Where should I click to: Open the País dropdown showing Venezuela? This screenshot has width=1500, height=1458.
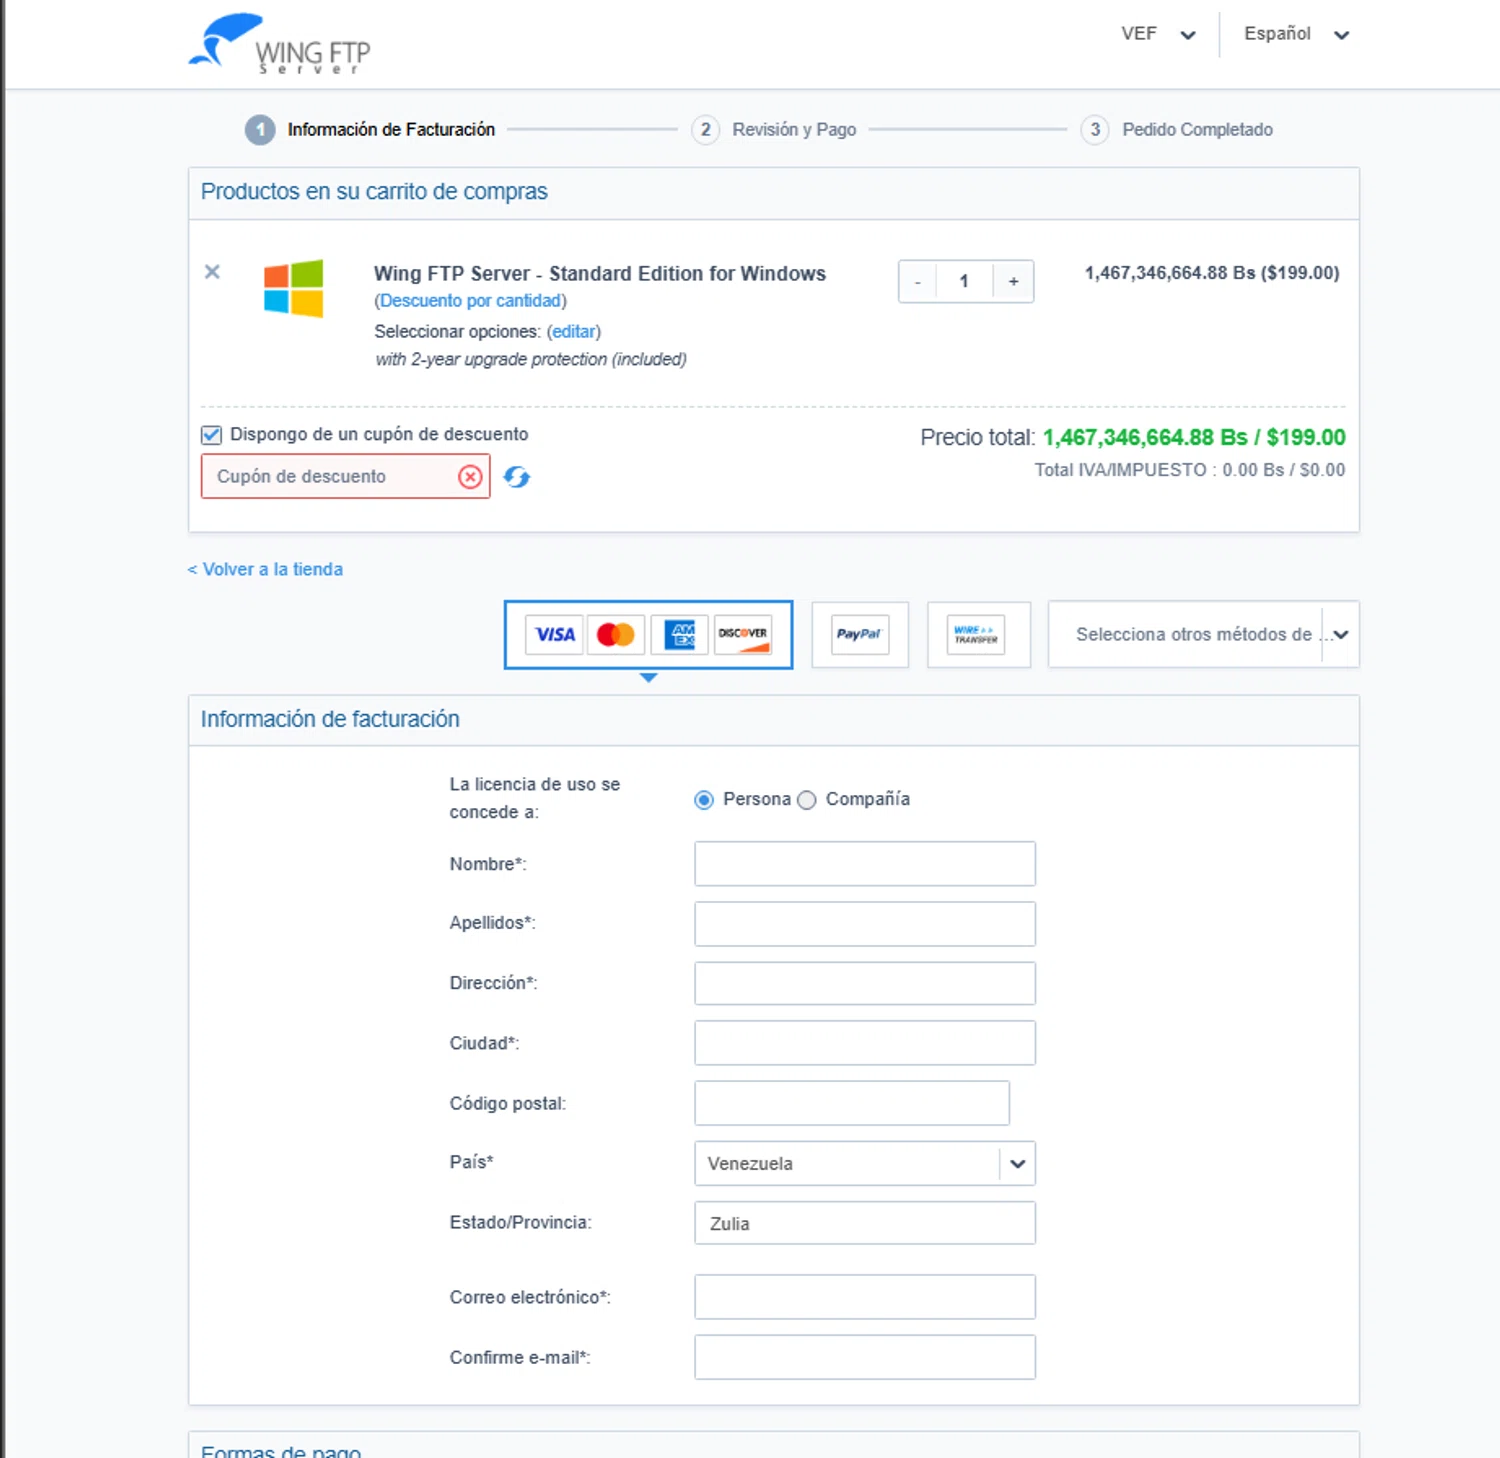[865, 1163]
